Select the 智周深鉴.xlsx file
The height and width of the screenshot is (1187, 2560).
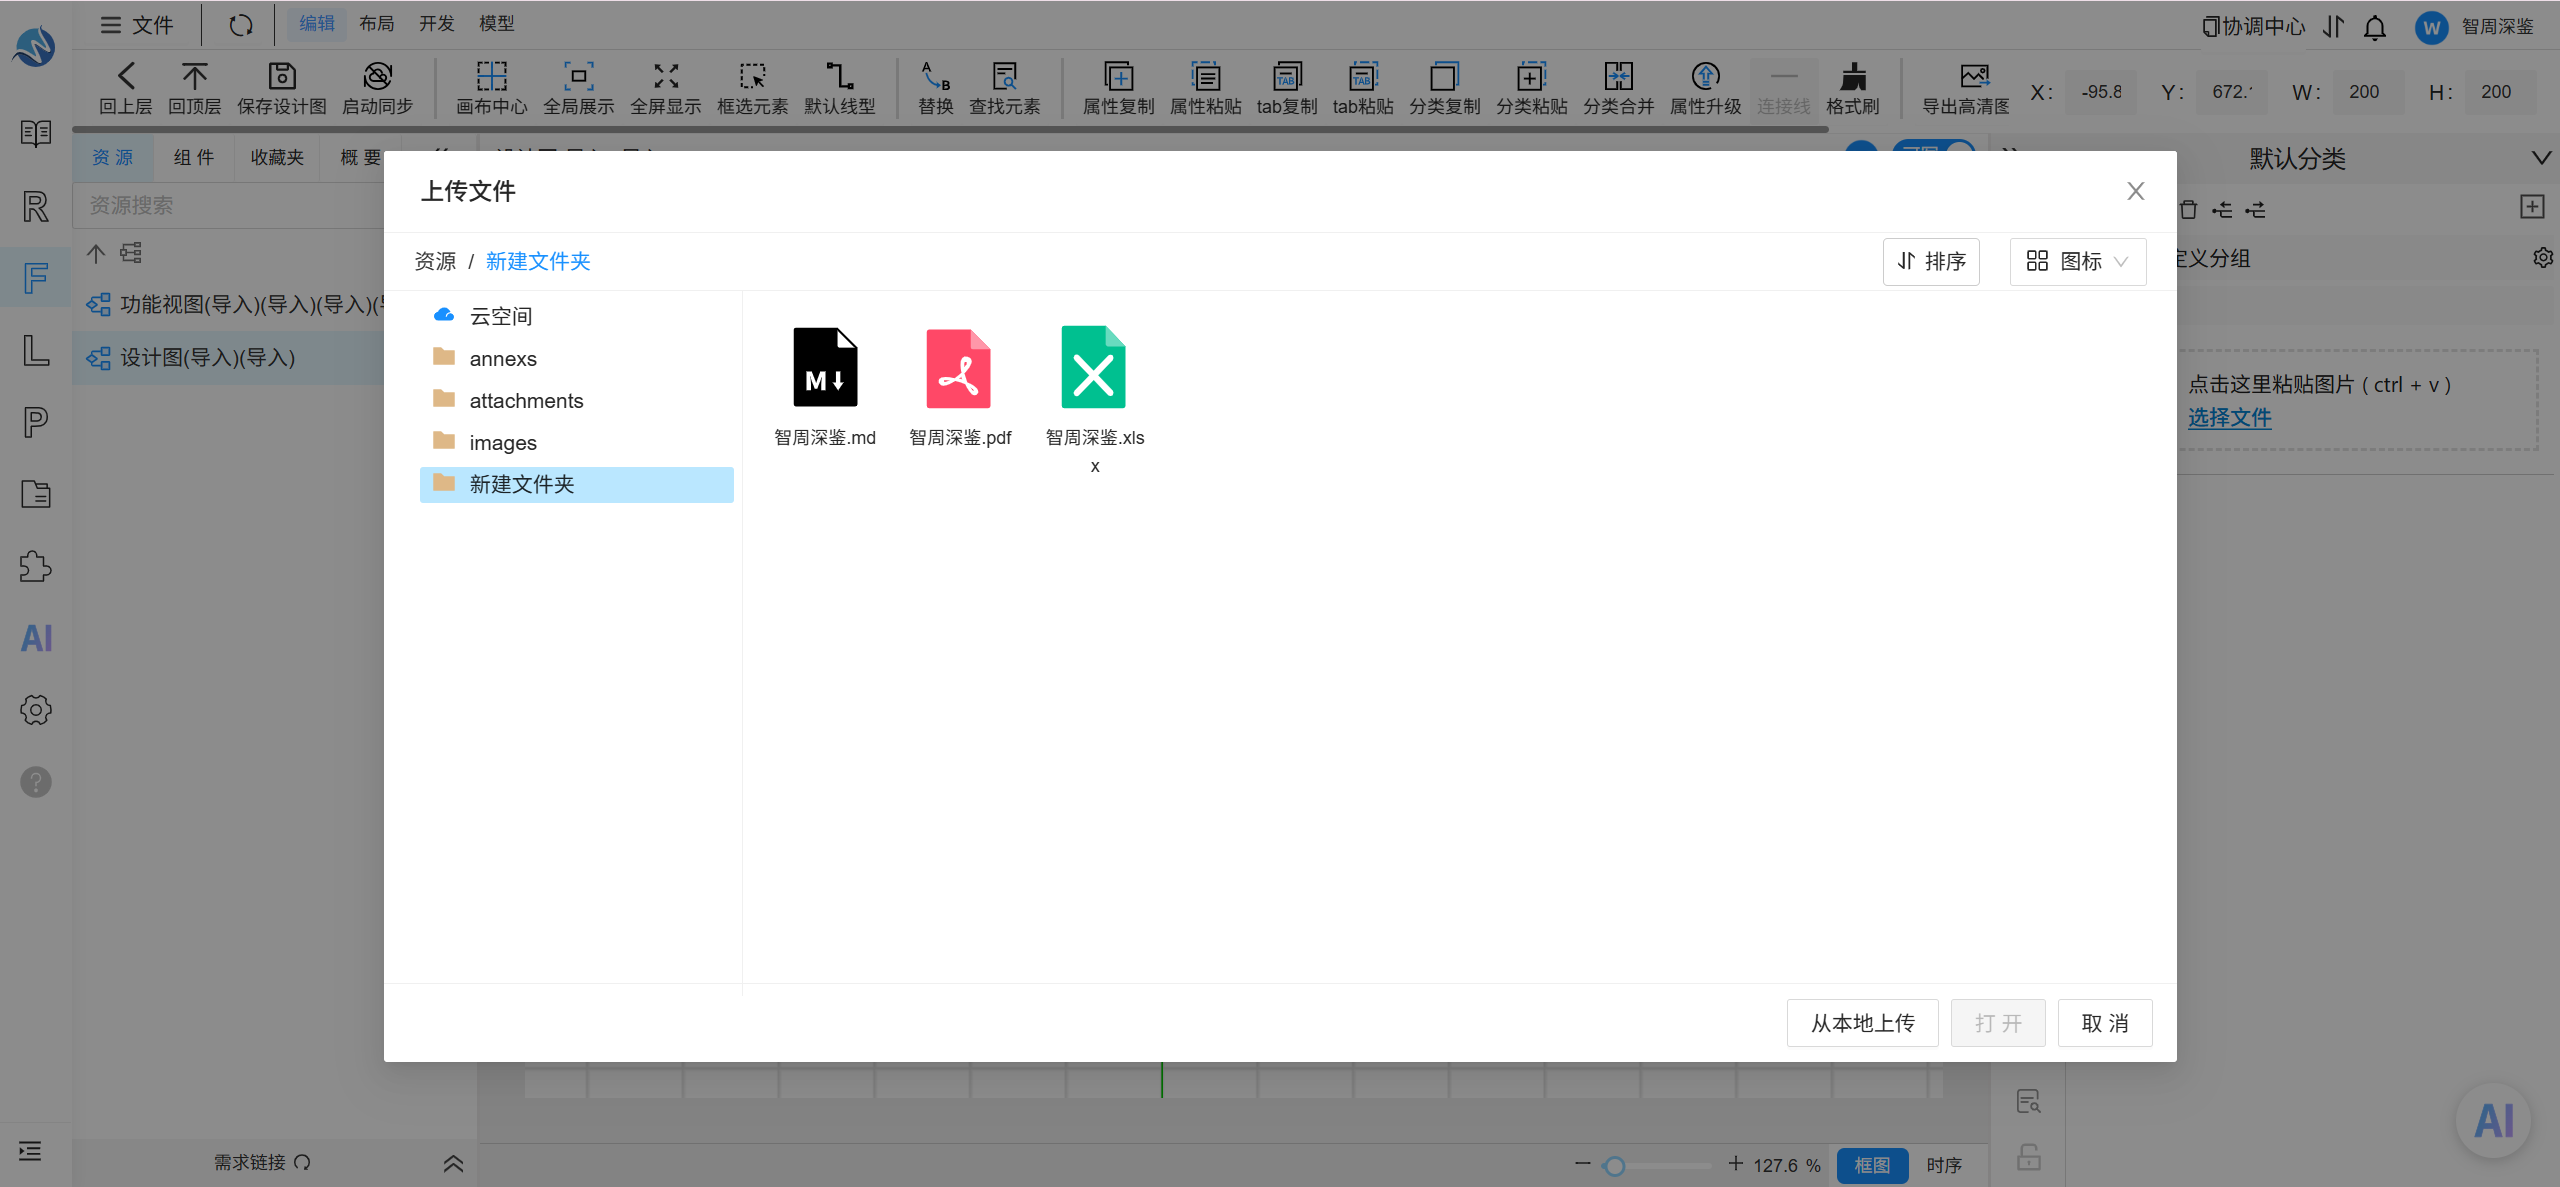click(1094, 400)
